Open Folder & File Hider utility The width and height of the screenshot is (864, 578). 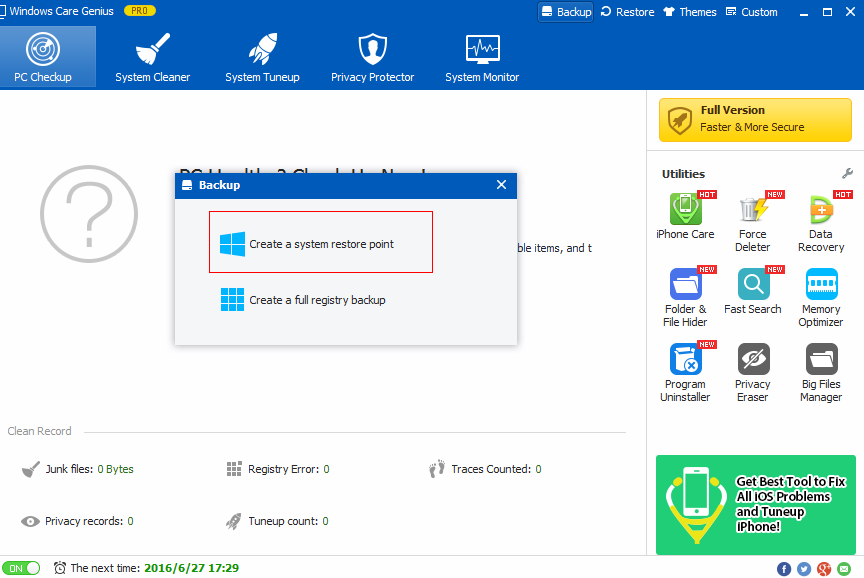point(685,297)
